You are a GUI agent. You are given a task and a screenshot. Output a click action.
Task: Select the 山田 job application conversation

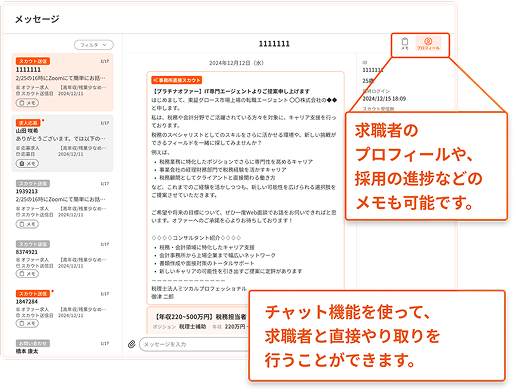coord(62,143)
